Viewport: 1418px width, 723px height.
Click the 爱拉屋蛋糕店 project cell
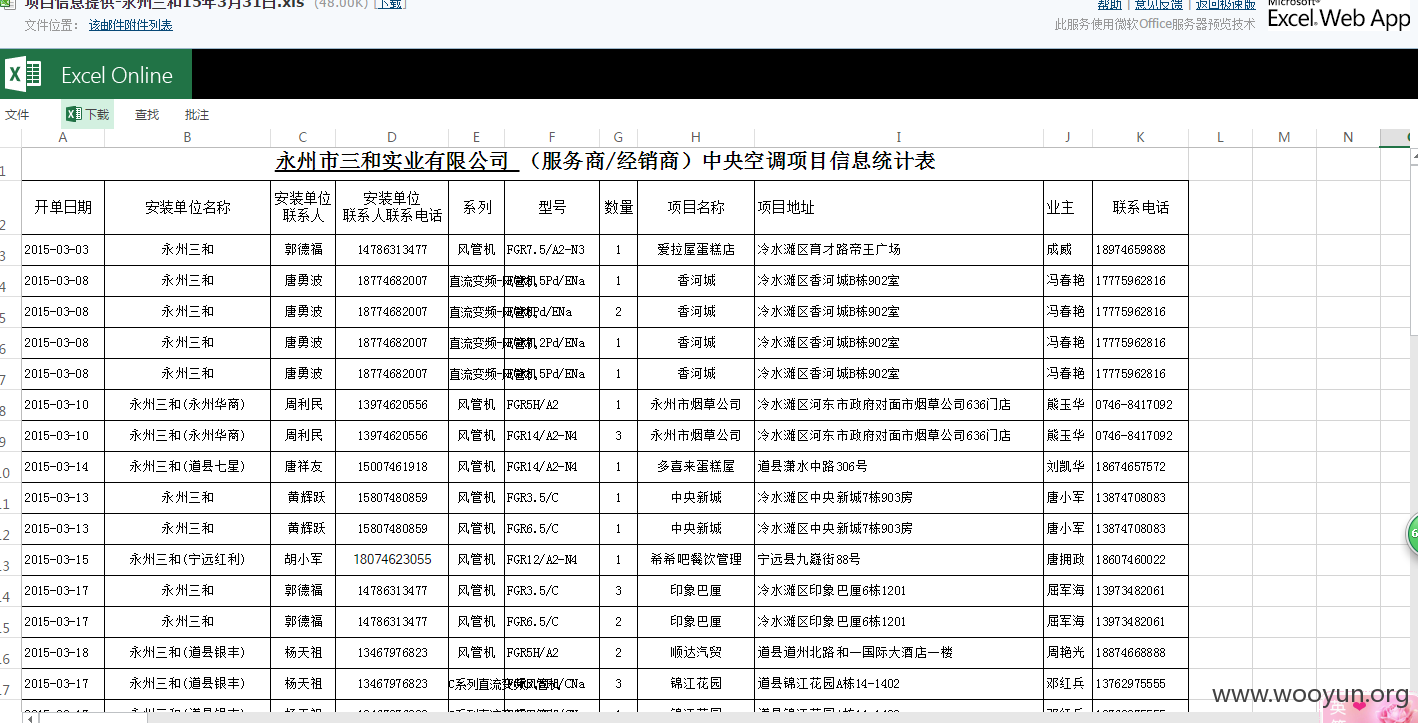(696, 250)
